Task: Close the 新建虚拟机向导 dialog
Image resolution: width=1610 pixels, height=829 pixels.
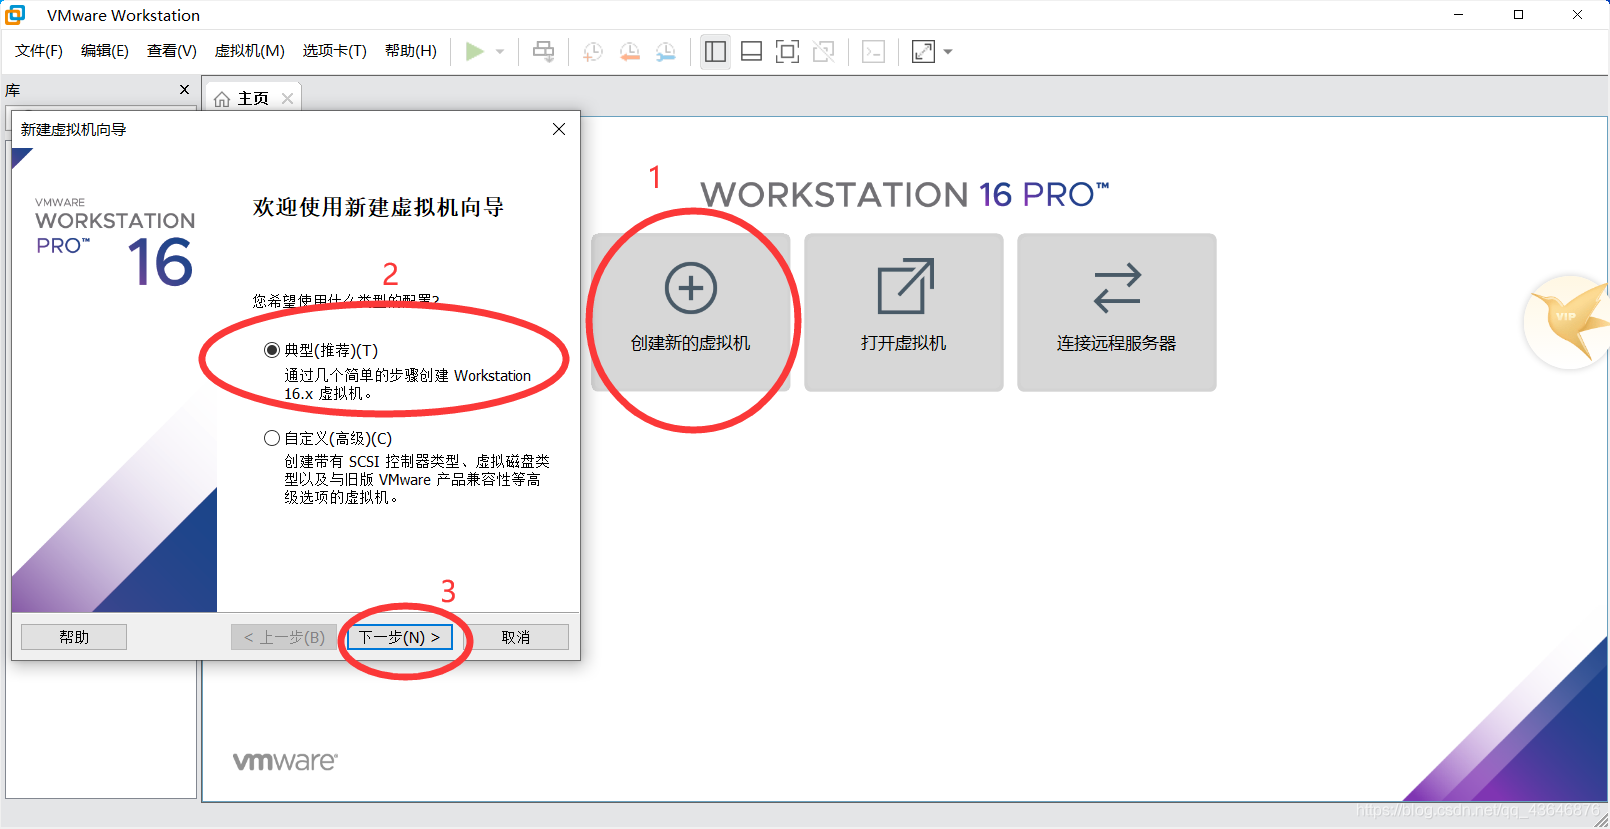Action: click(559, 129)
